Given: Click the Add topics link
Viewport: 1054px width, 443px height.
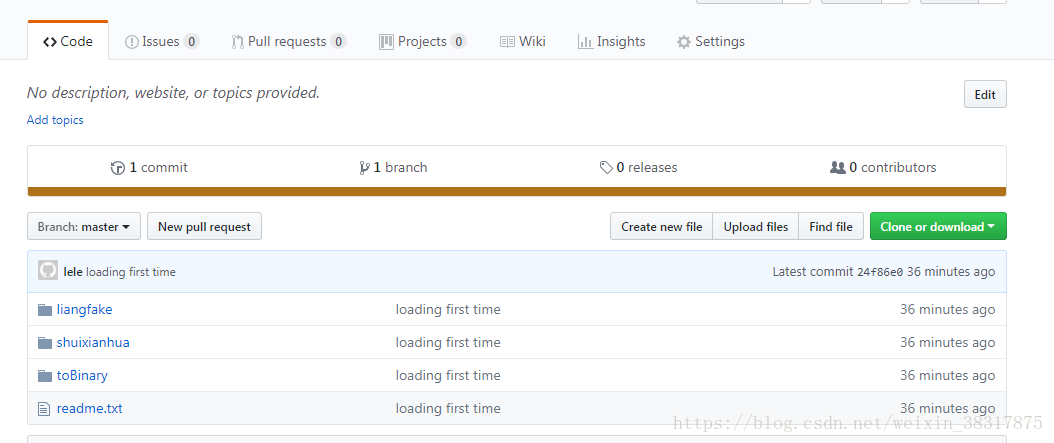Looking at the screenshot, I should click(55, 120).
